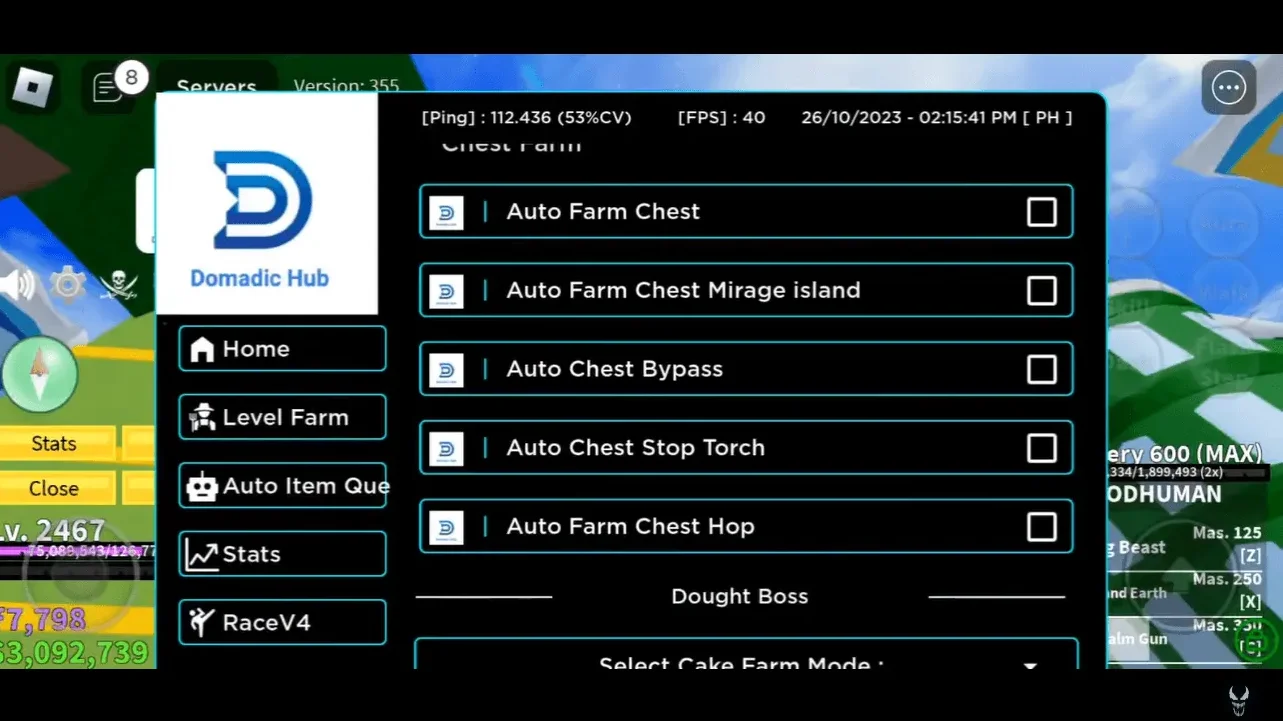
Task: Mute the game with the speaker icon
Action: coord(17,285)
